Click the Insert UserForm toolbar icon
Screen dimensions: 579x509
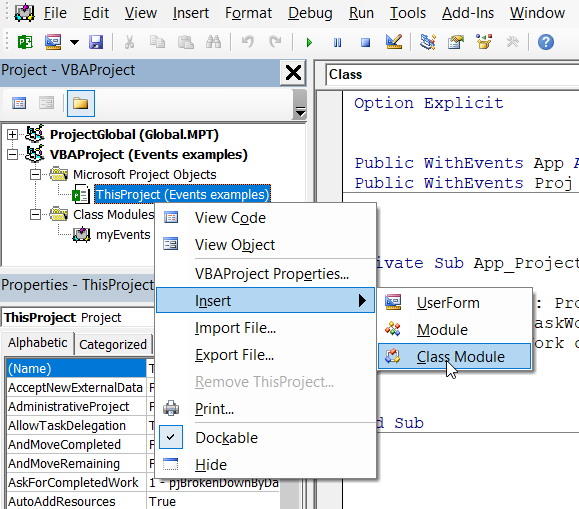(x=53, y=42)
